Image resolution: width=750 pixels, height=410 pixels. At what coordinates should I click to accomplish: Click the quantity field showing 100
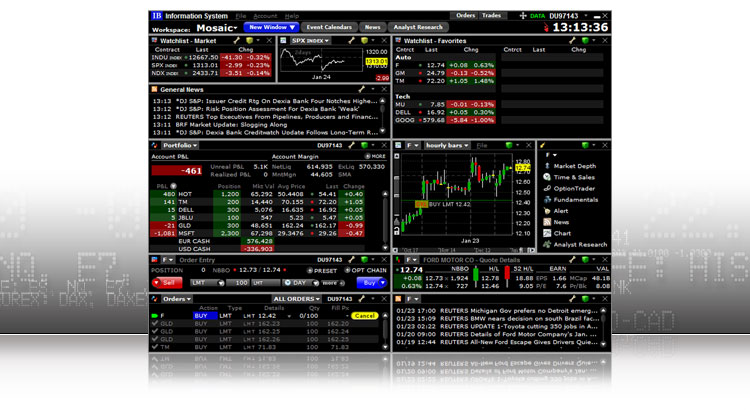click(x=238, y=283)
